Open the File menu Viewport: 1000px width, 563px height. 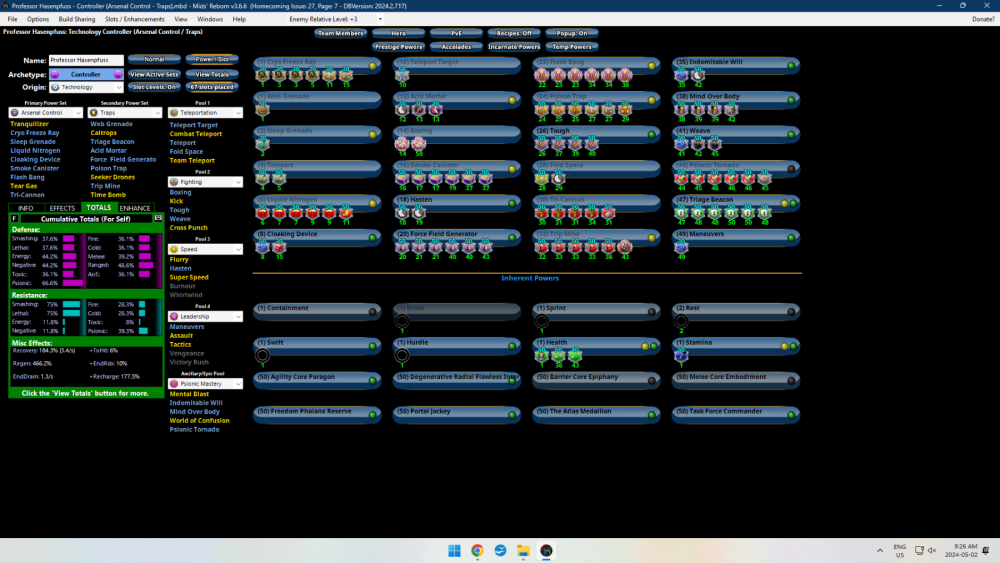tap(13, 19)
